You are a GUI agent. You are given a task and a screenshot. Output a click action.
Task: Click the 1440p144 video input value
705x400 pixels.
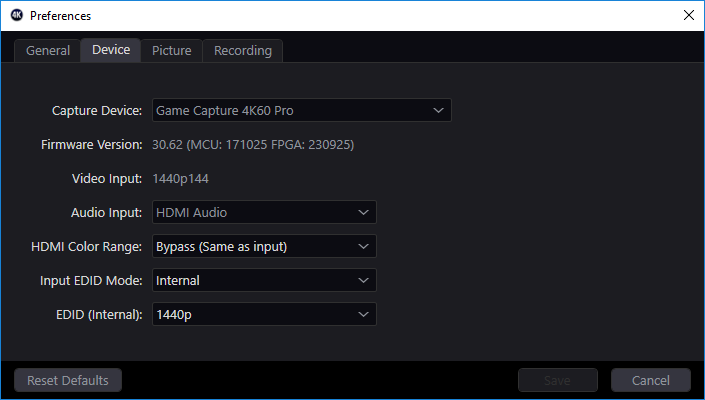click(x=180, y=179)
